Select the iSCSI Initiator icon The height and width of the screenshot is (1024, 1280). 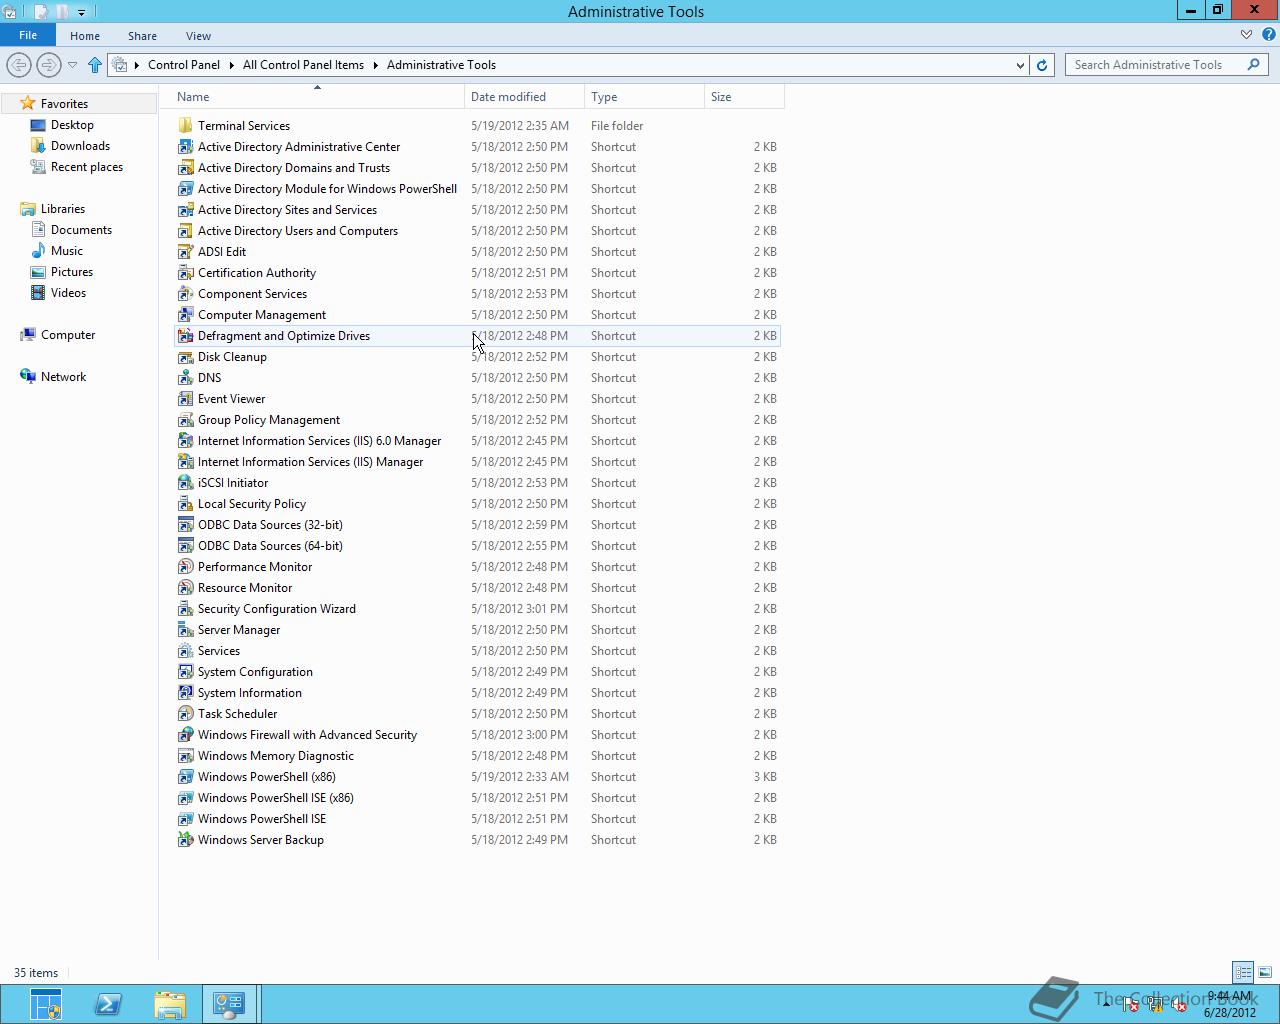coord(185,483)
